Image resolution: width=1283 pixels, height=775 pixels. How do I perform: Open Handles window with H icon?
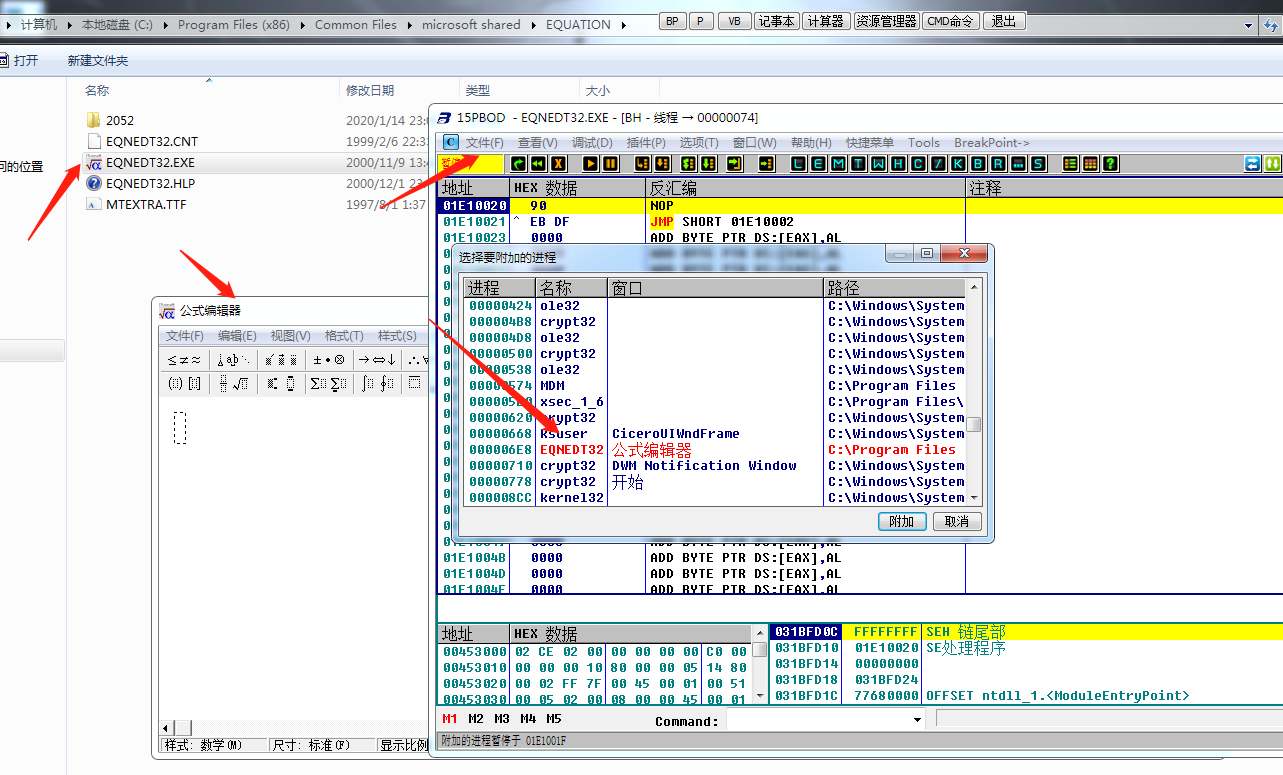click(899, 163)
